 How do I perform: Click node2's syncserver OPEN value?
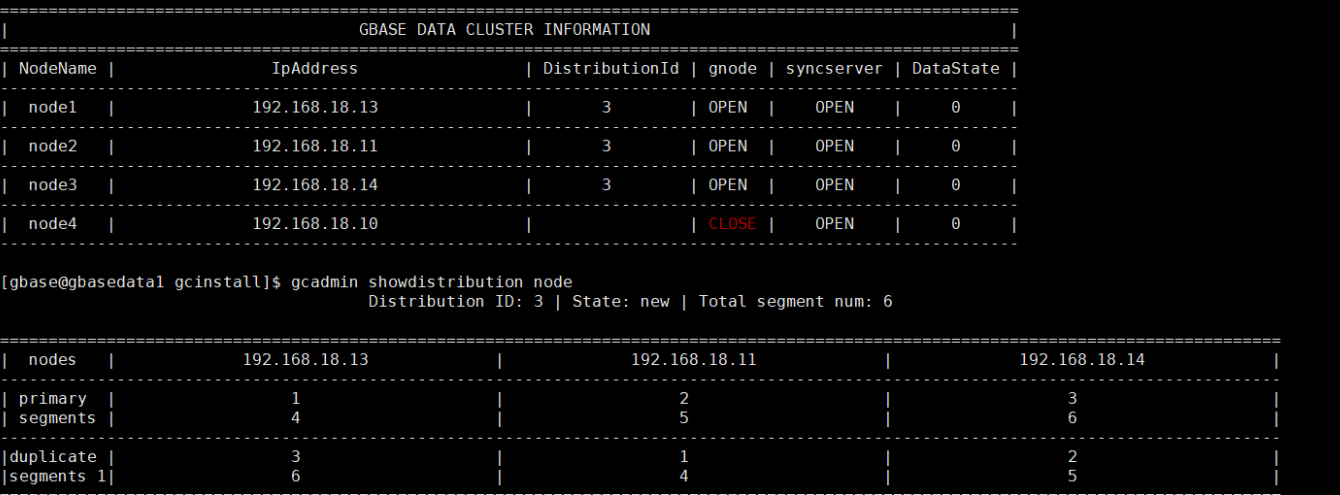[834, 146]
